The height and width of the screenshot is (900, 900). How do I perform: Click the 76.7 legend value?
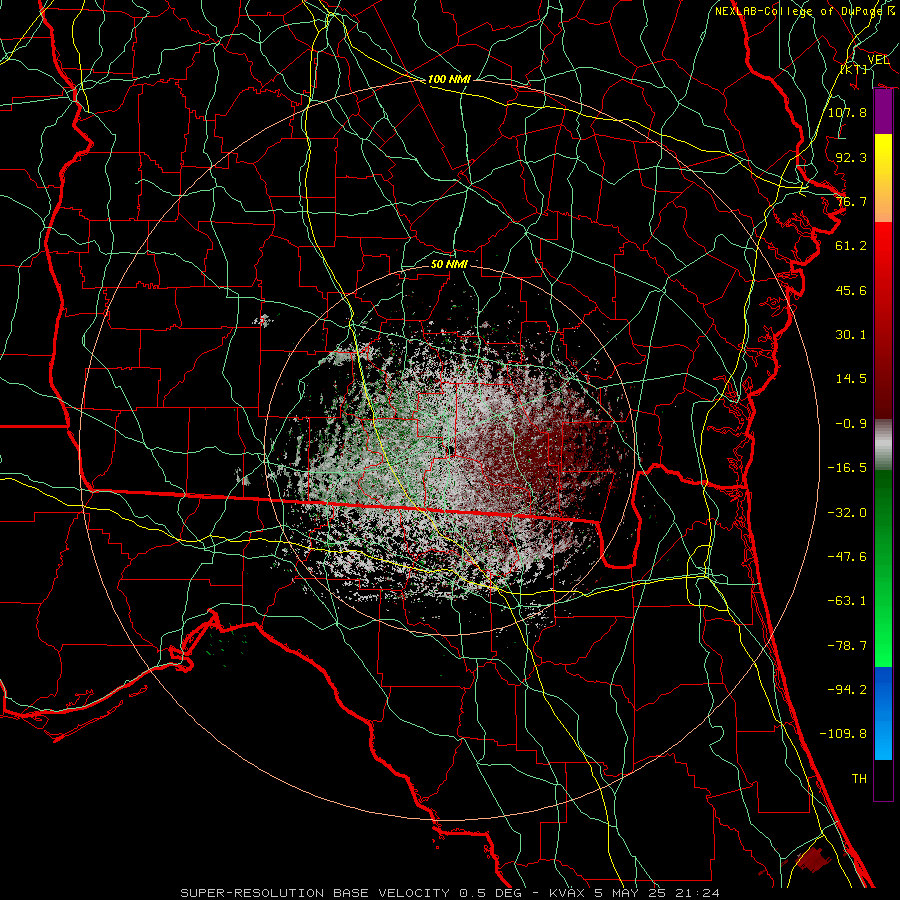pyautogui.click(x=851, y=201)
